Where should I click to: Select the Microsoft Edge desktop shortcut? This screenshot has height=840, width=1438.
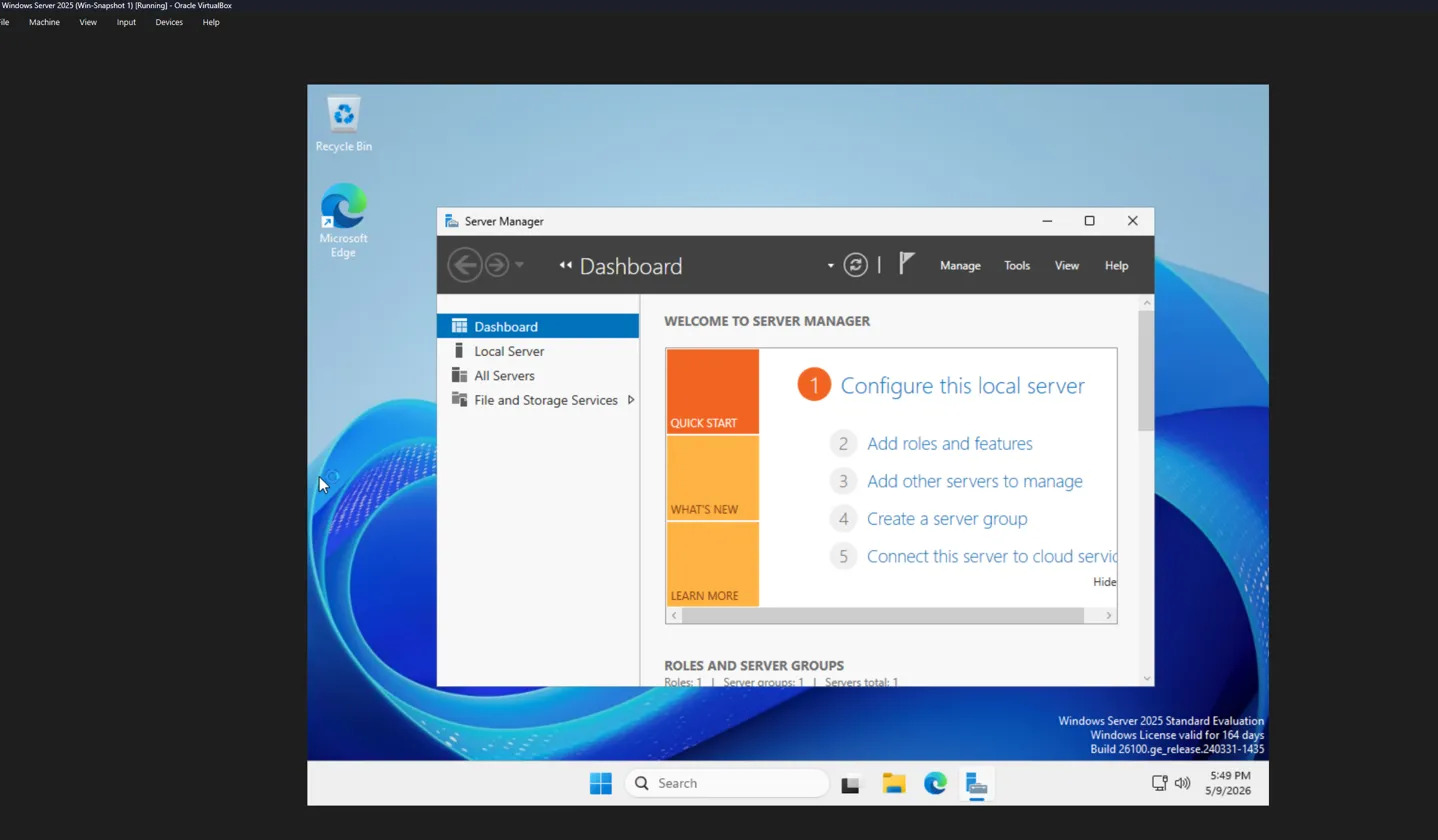tap(343, 221)
